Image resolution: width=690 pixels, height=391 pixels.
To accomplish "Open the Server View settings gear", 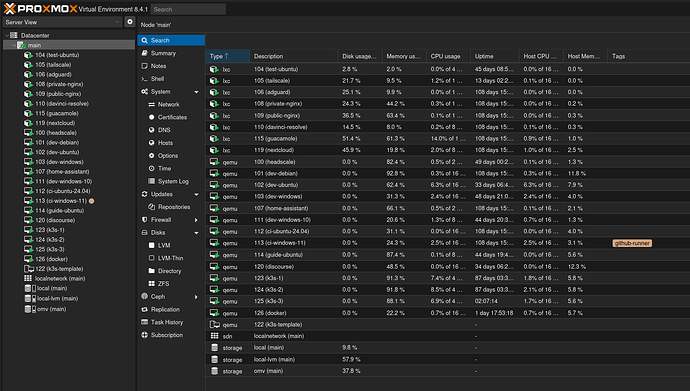I will pos(129,22).
